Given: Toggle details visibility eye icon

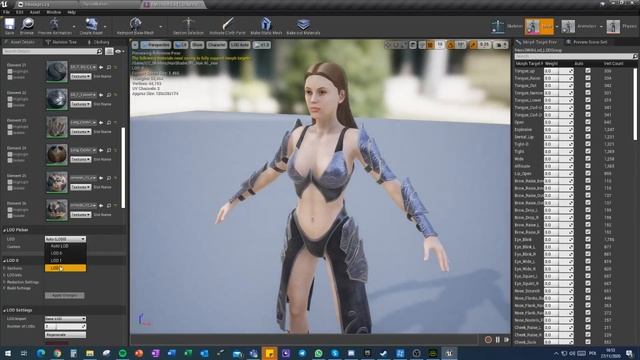Looking at the screenshot, I should [x=118, y=51].
